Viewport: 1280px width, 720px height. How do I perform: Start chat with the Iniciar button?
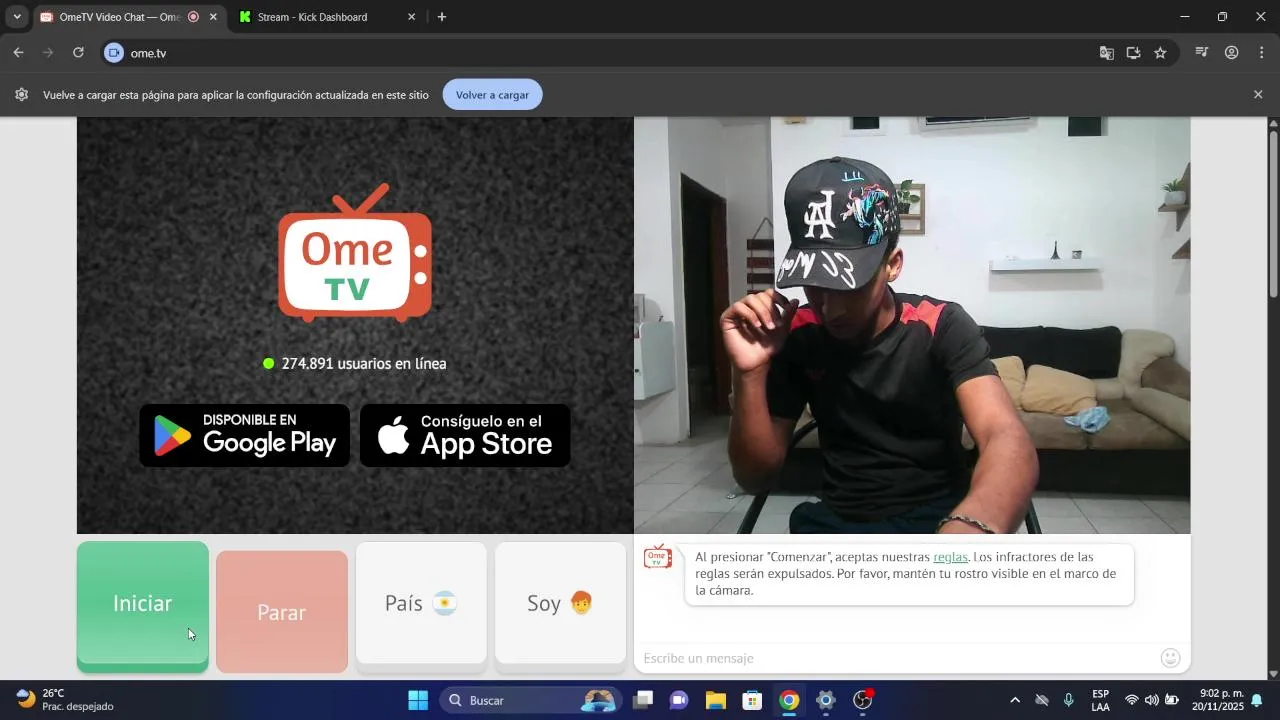pyautogui.click(x=143, y=605)
